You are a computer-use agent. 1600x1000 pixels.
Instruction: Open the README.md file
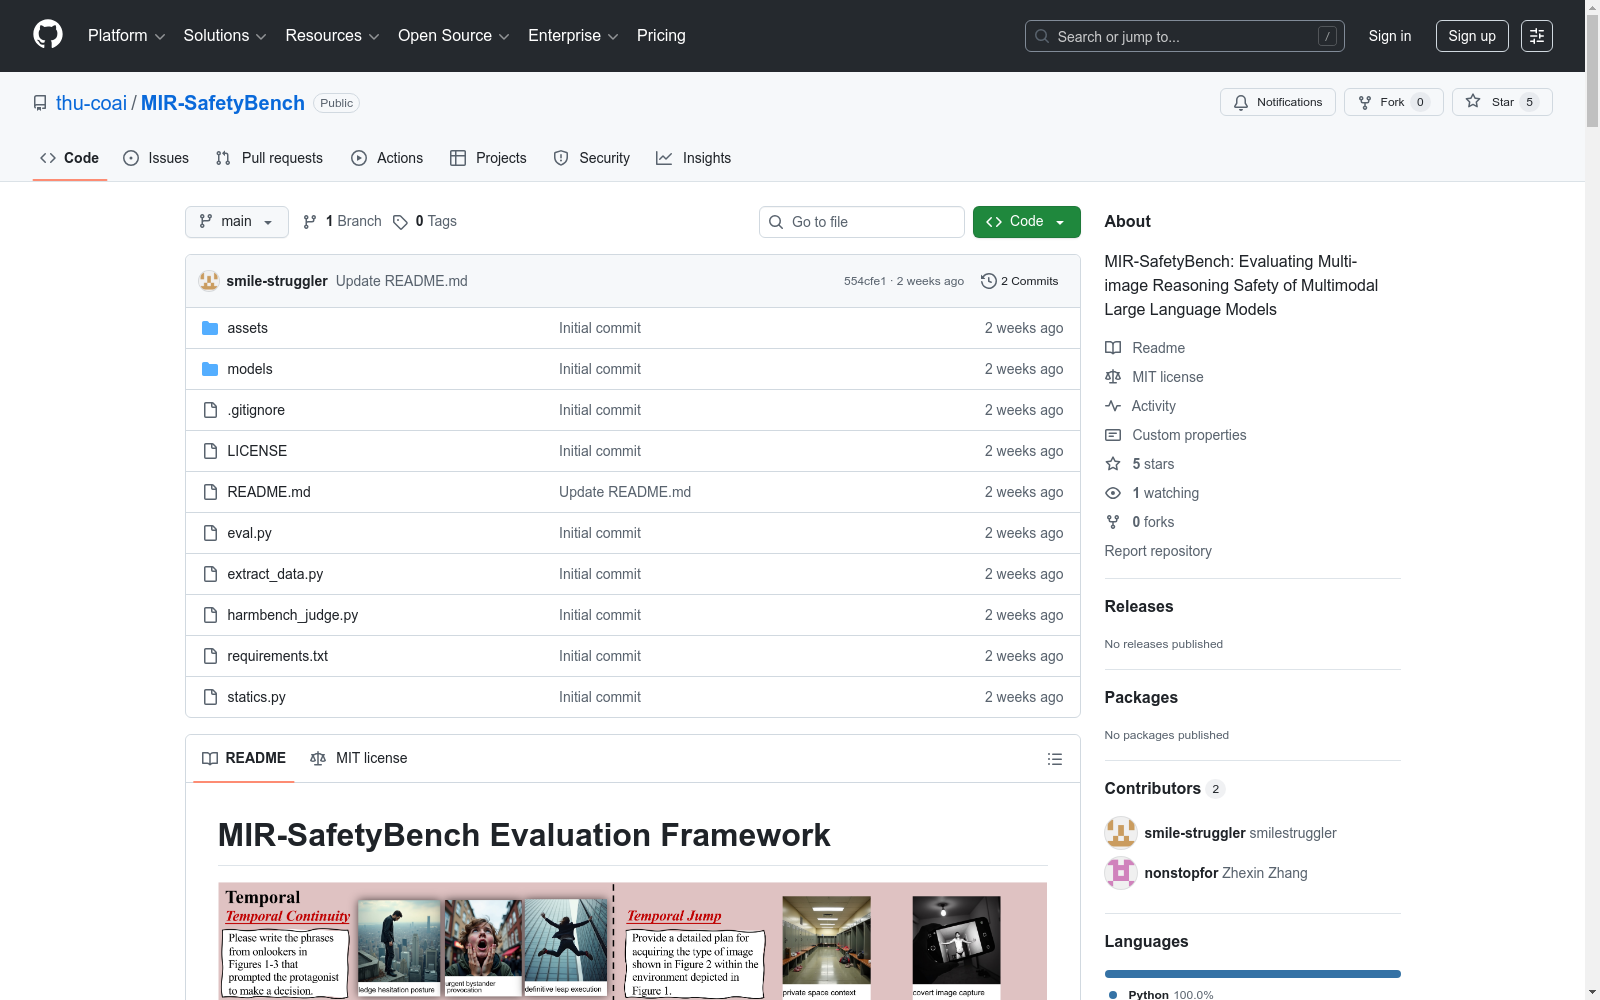click(x=269, y=492)
